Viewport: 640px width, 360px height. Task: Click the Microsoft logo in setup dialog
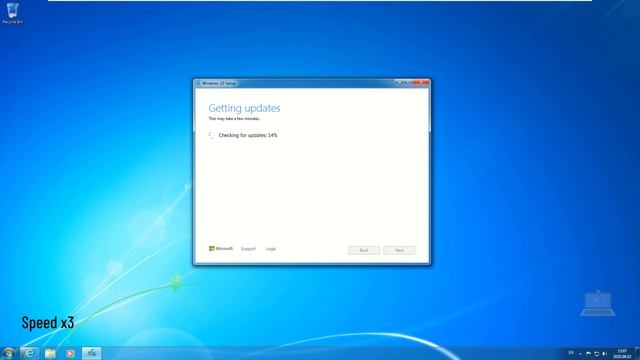pyautogui.click(x=221, y=249)
